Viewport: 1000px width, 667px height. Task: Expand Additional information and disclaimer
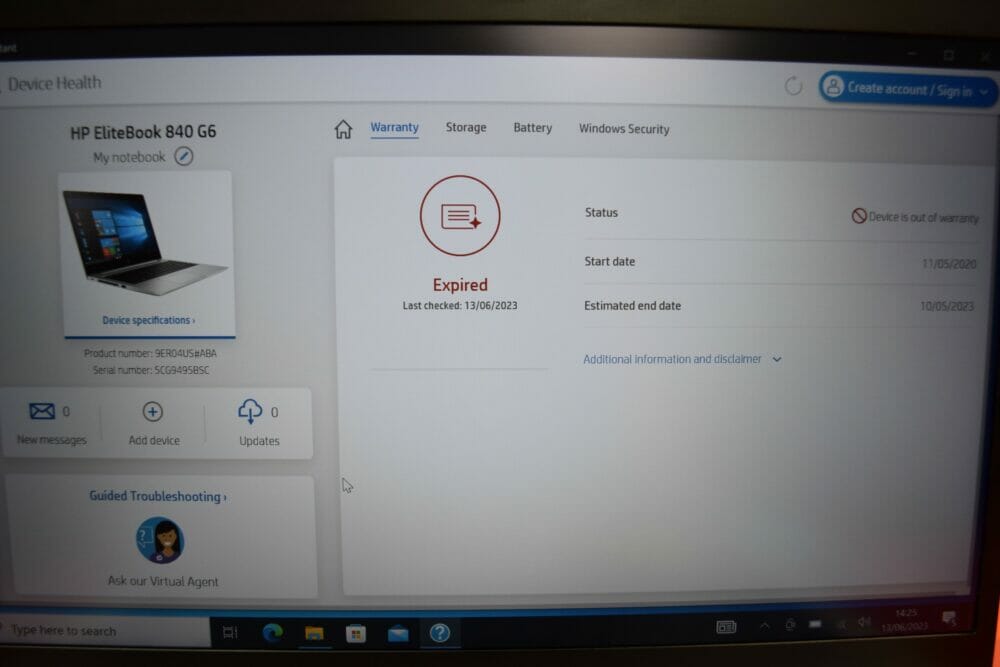[682, 359]
